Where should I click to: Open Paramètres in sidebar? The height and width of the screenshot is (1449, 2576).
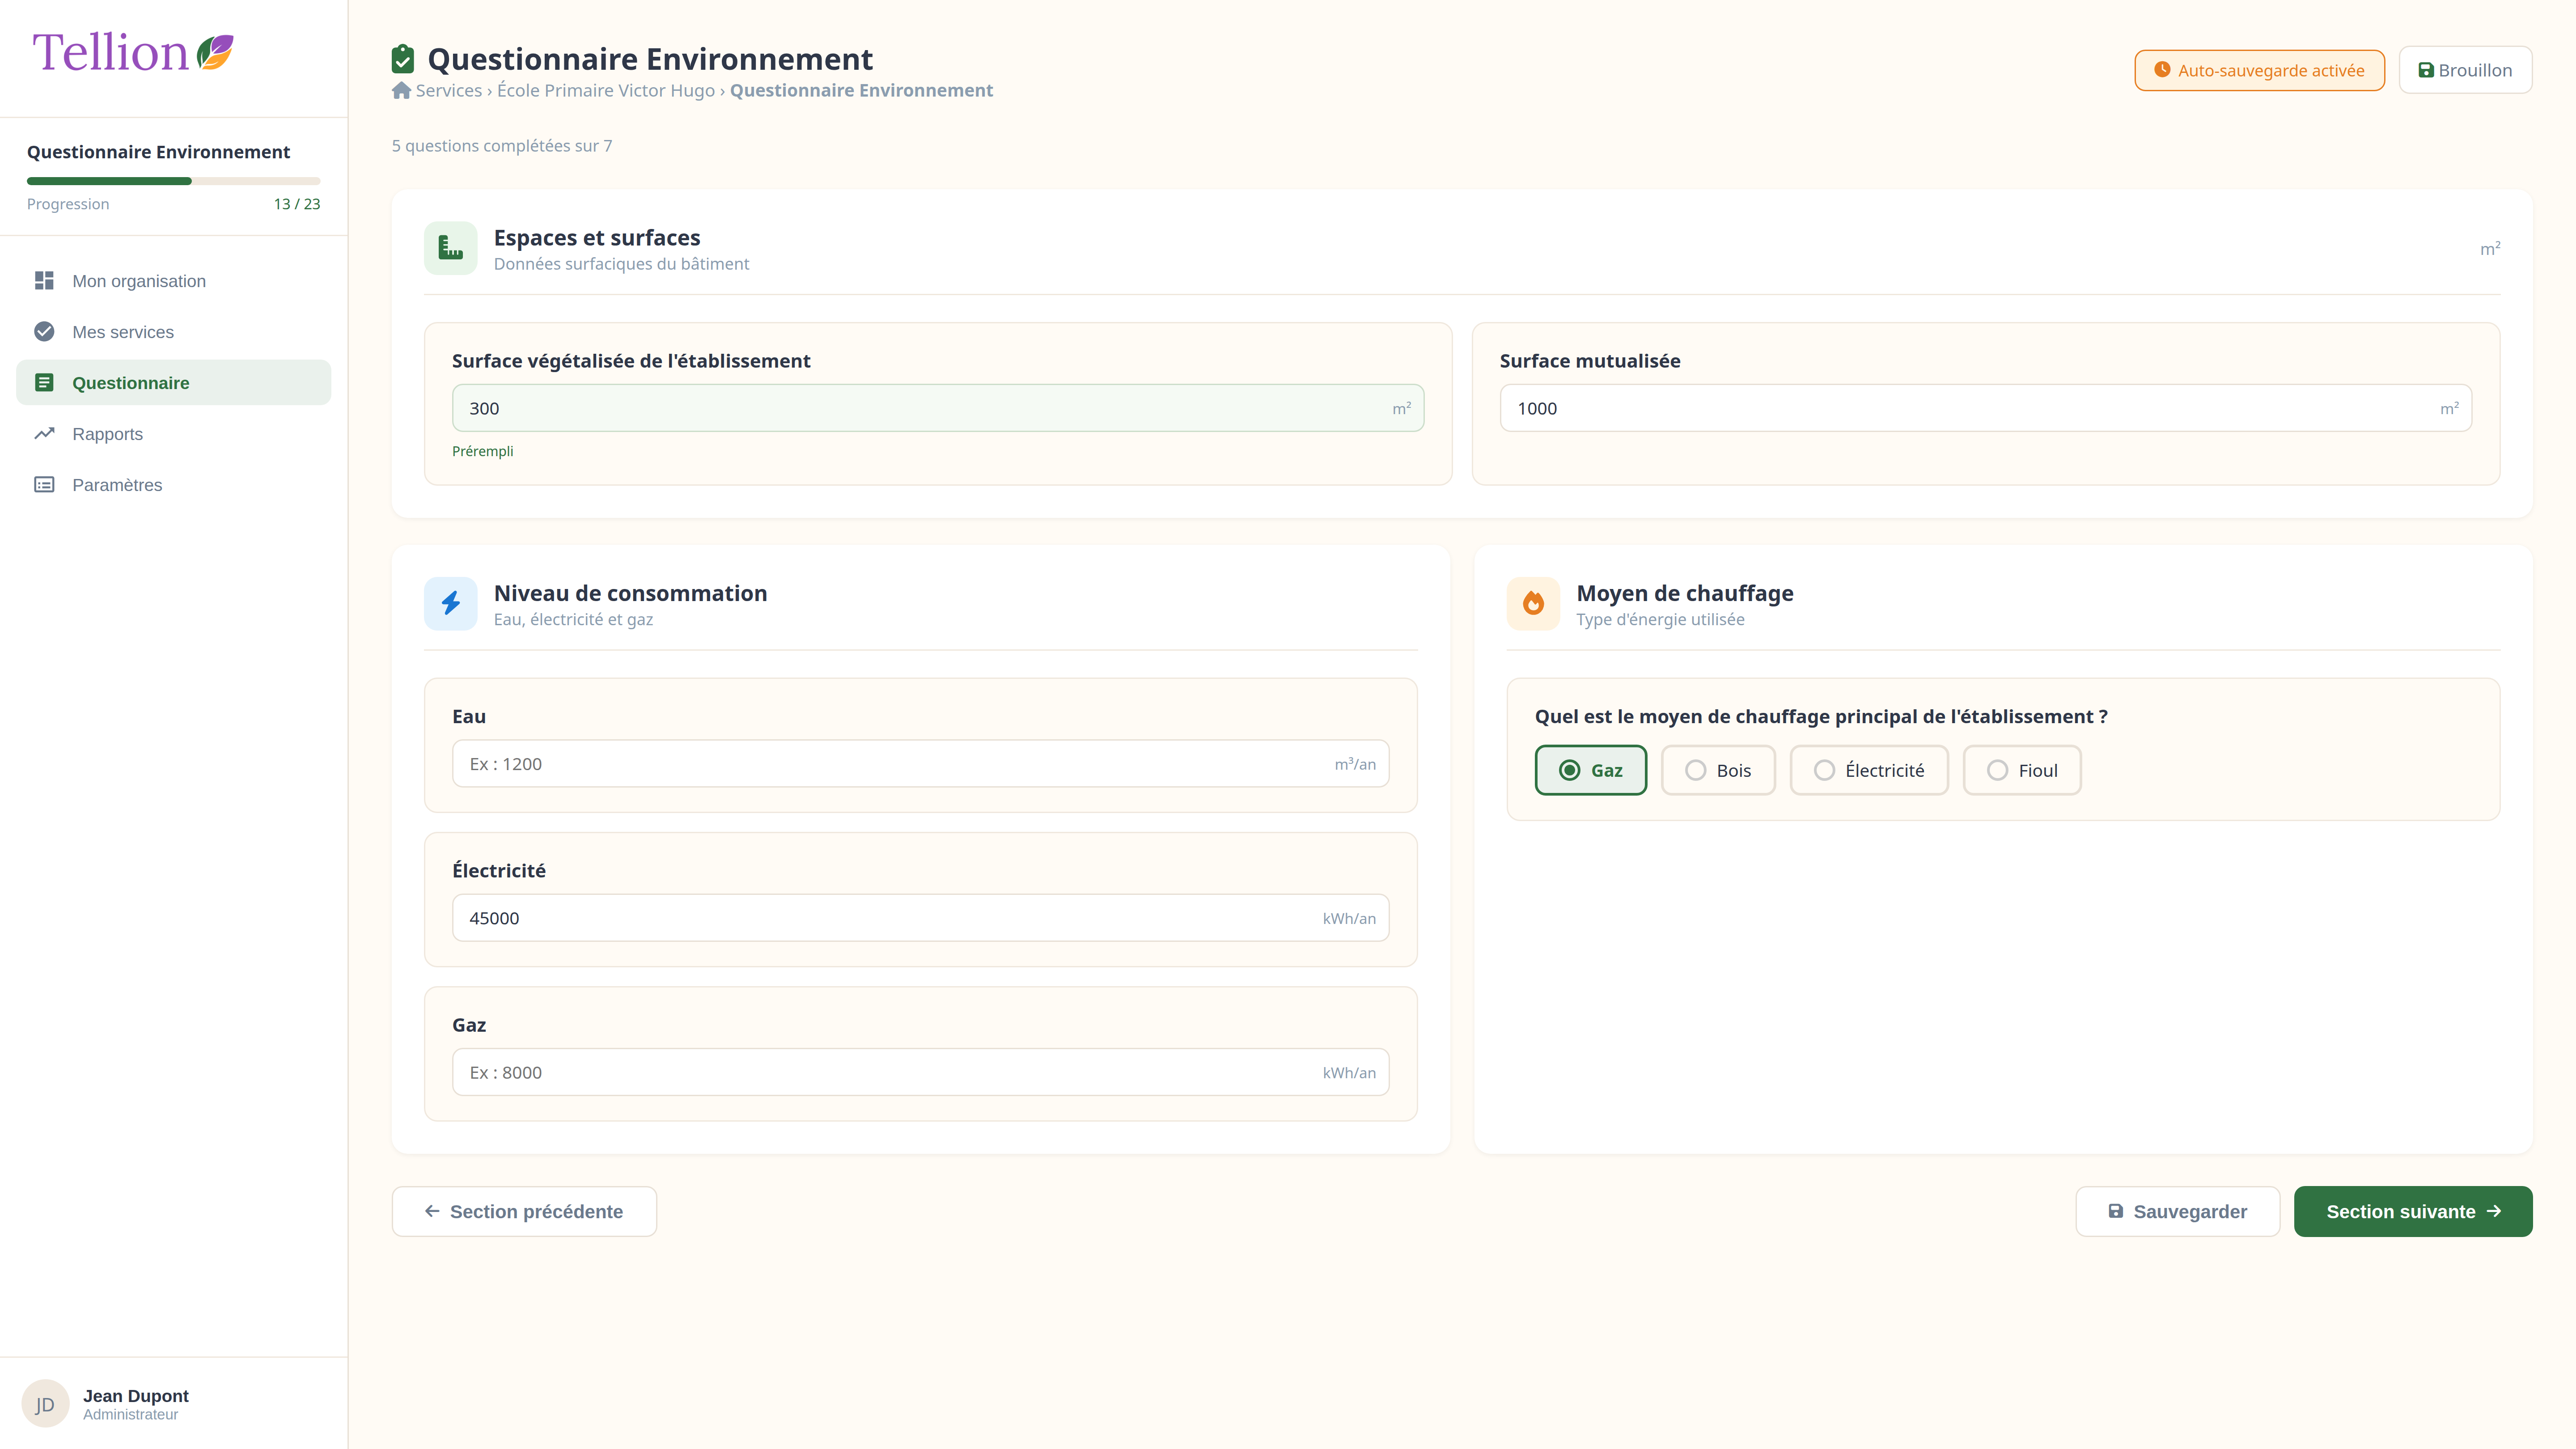[173, 485]
